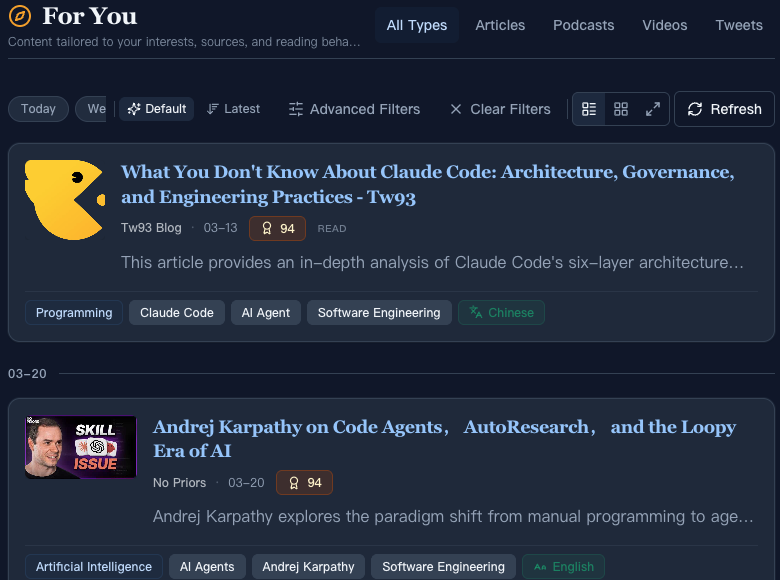Viewport: 780px width, 580px height.
Task: Switch to the Podcasts tab
Action: 583,25
